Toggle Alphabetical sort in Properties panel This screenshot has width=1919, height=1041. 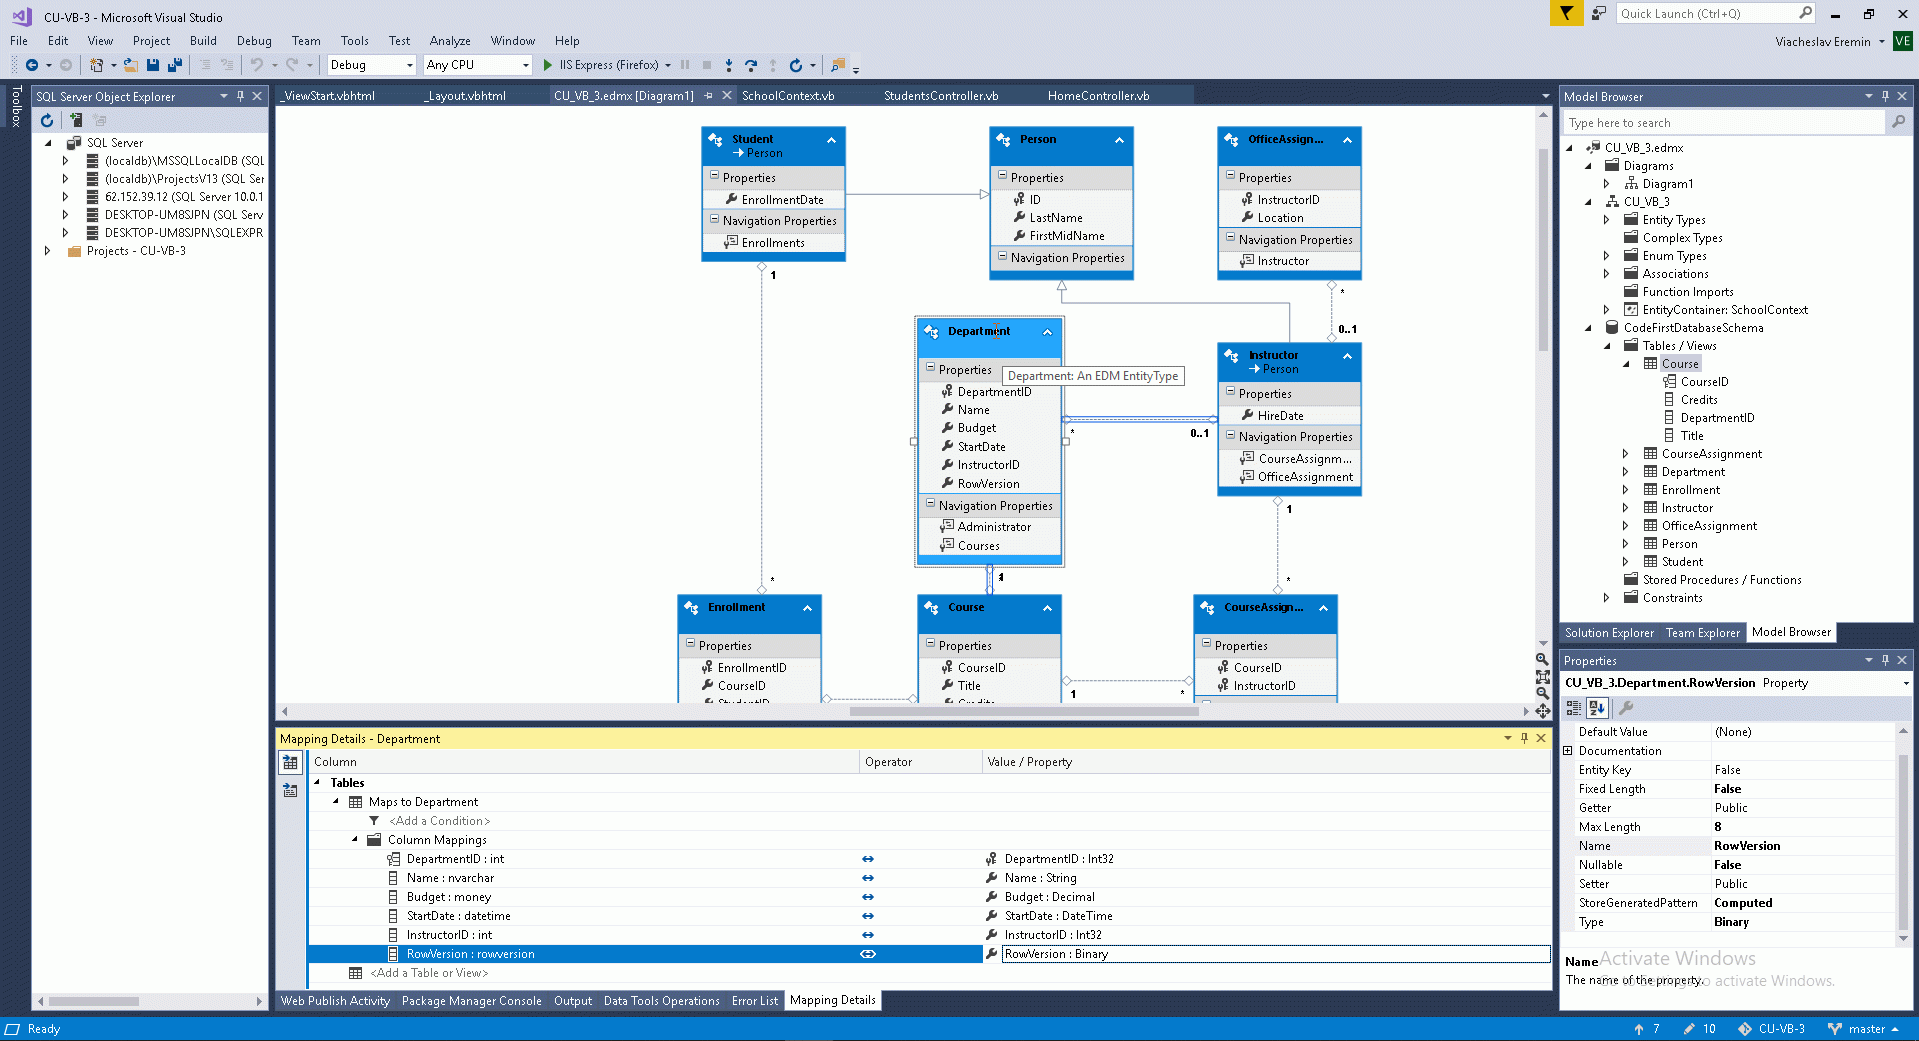click(1596, 708)
